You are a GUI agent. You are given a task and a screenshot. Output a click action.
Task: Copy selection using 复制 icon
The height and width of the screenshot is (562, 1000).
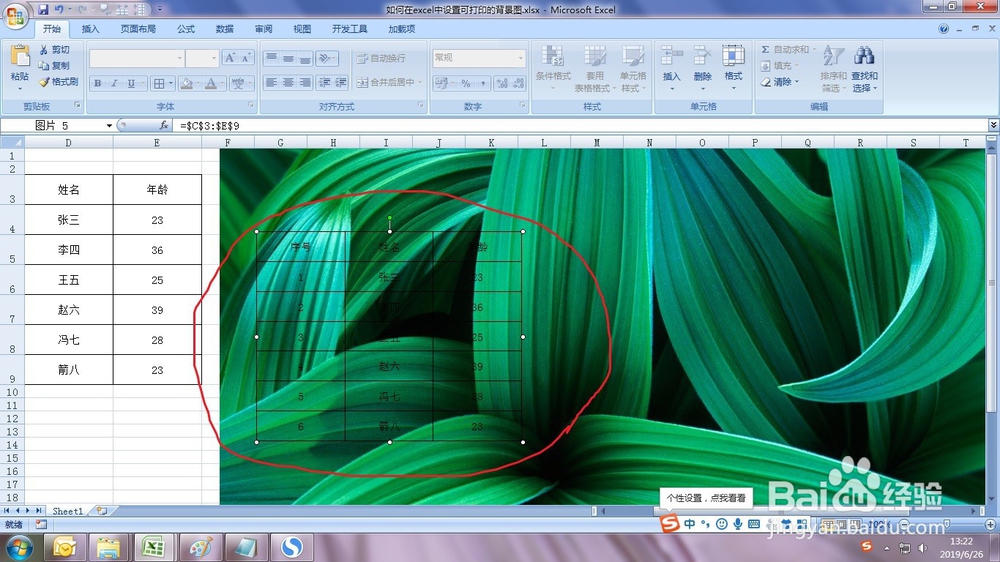click(54, 66)
